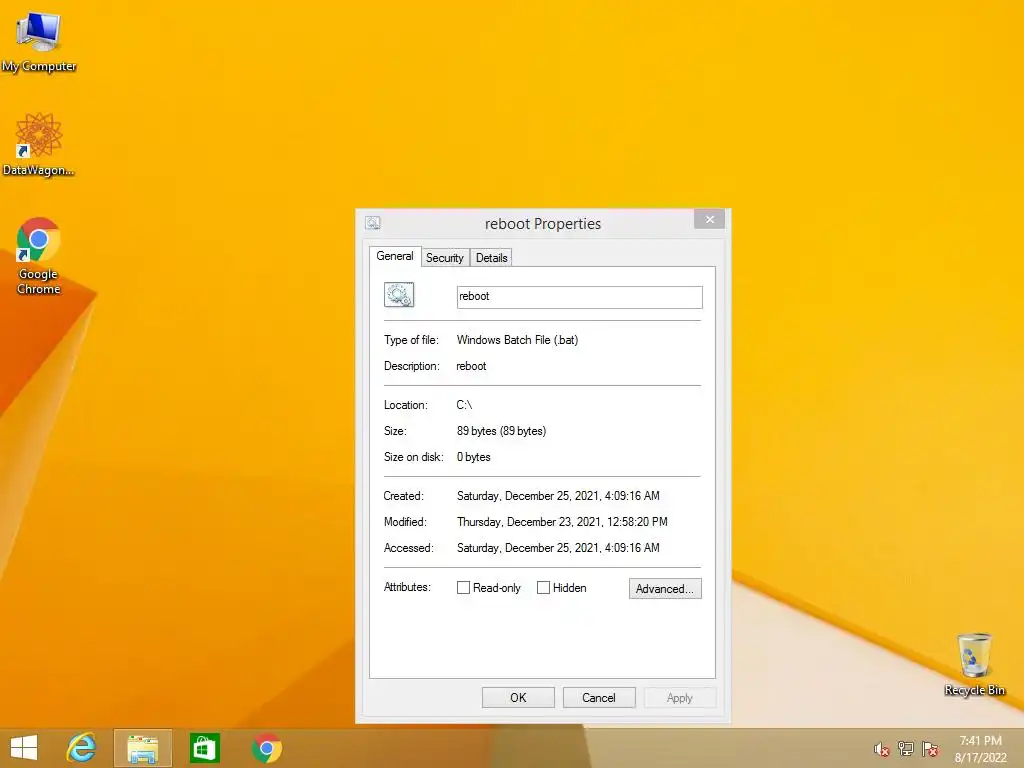This screenshot has height=768, width=1024.
Task: Click the Created date value
Action: [x=558, y=496]
